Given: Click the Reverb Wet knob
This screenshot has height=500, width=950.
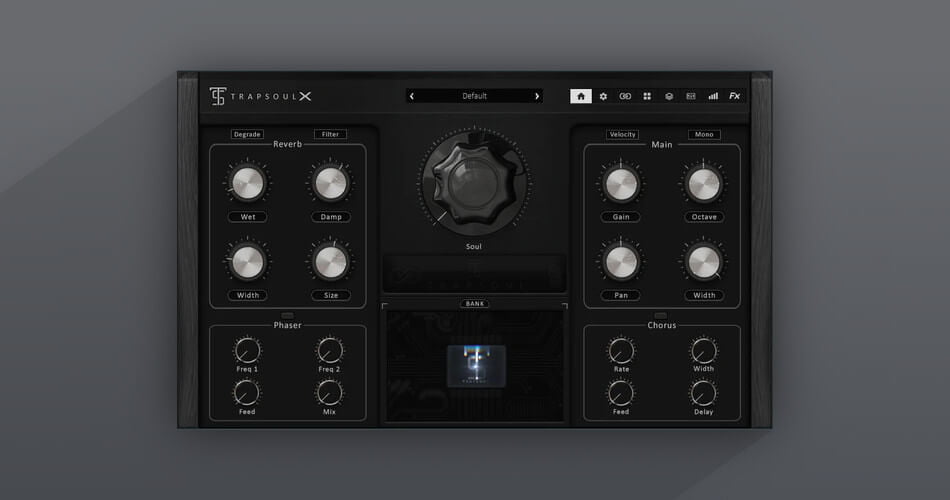Looking at the screenshot, I should click(x=248, y=183).
